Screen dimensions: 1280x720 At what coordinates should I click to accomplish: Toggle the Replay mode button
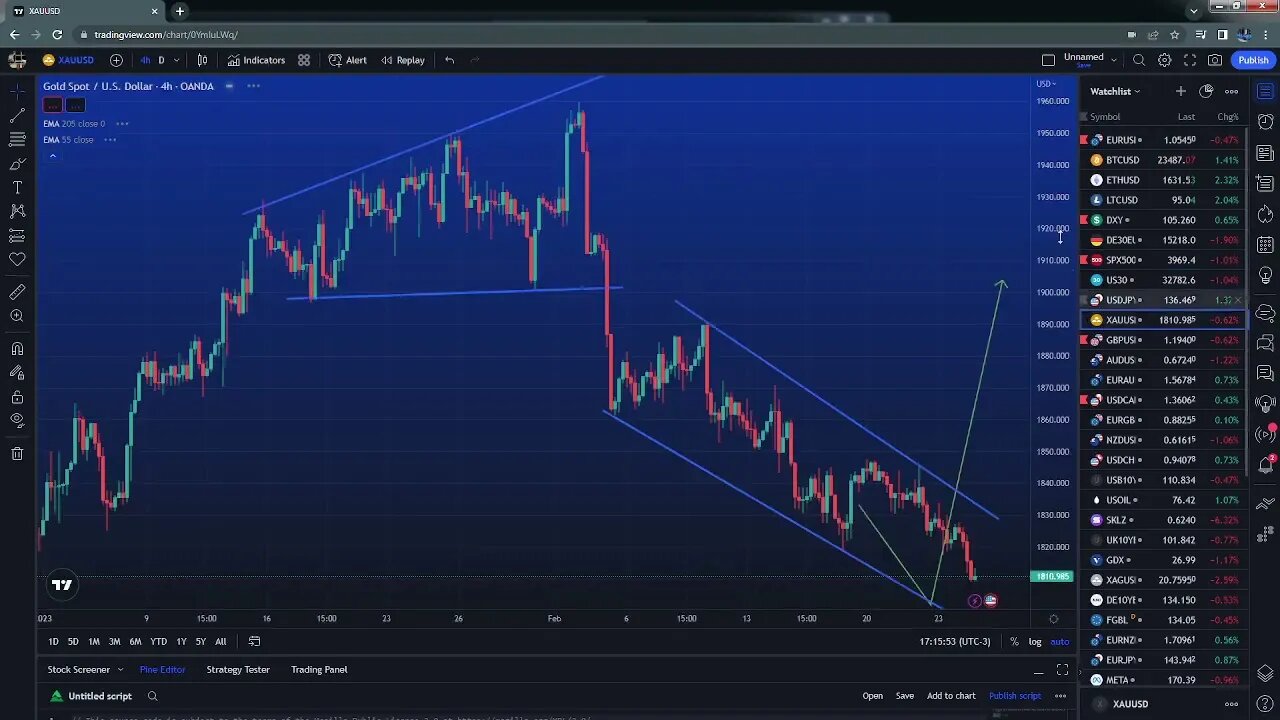[x=403, y=60]
